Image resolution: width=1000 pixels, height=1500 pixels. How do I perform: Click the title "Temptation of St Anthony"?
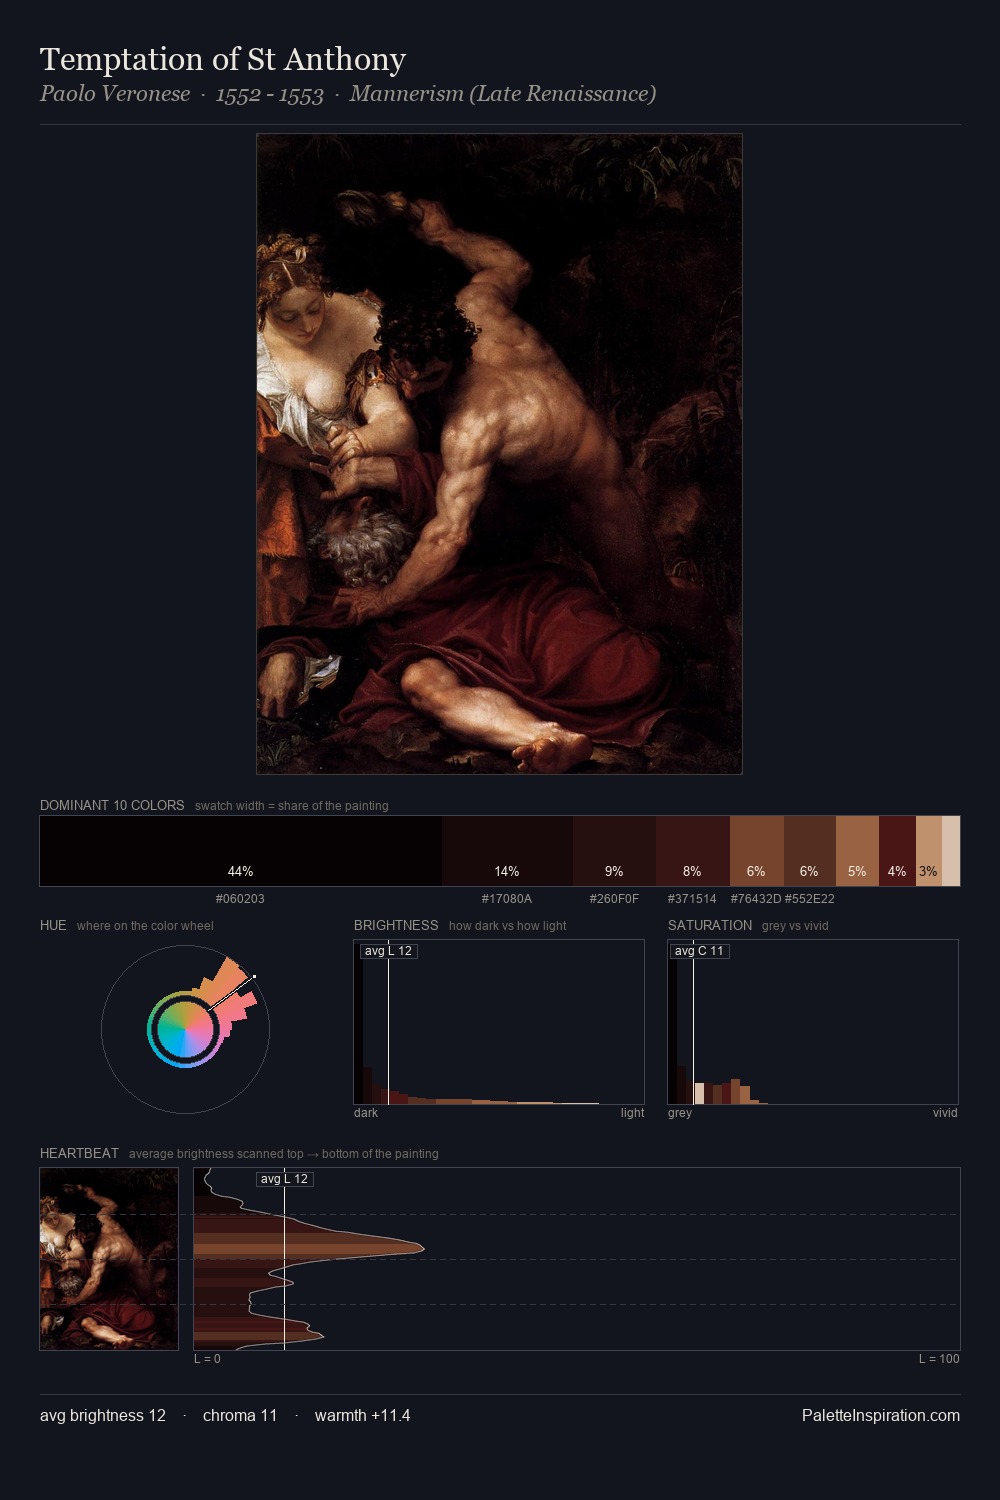[x=223, y=59]
